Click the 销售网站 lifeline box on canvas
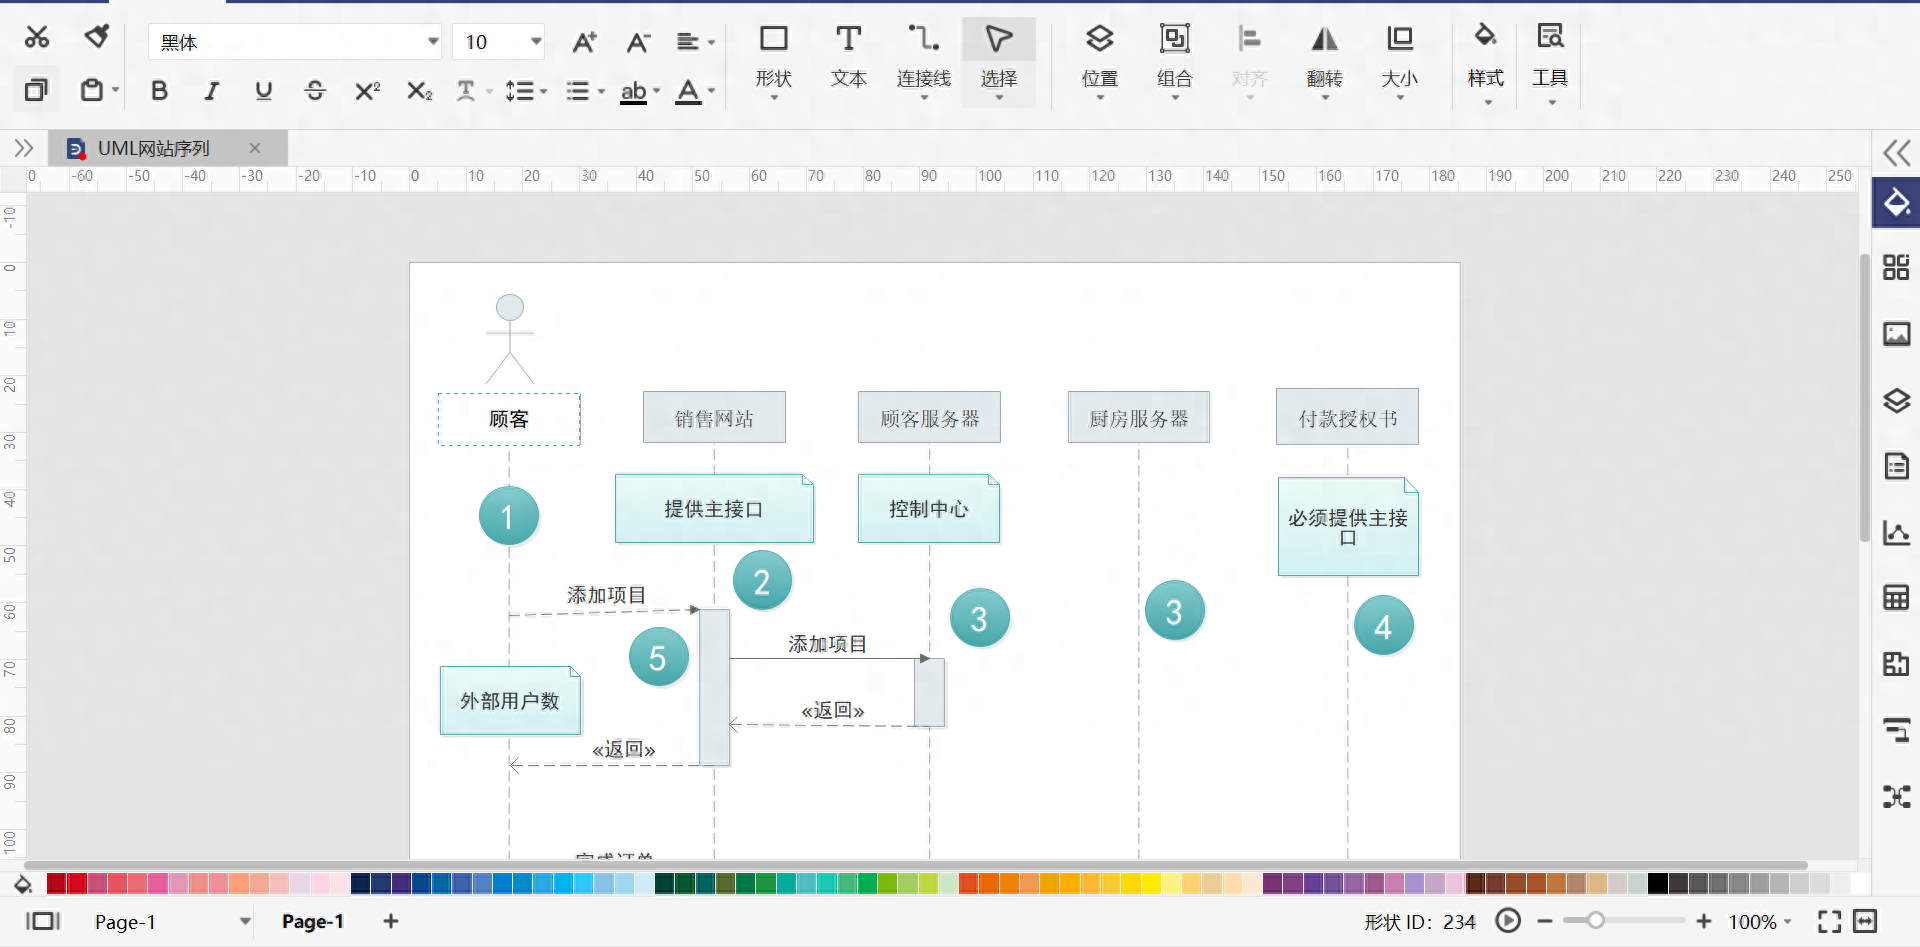Viewport: 1920px width, 947px height. (714, 418)
